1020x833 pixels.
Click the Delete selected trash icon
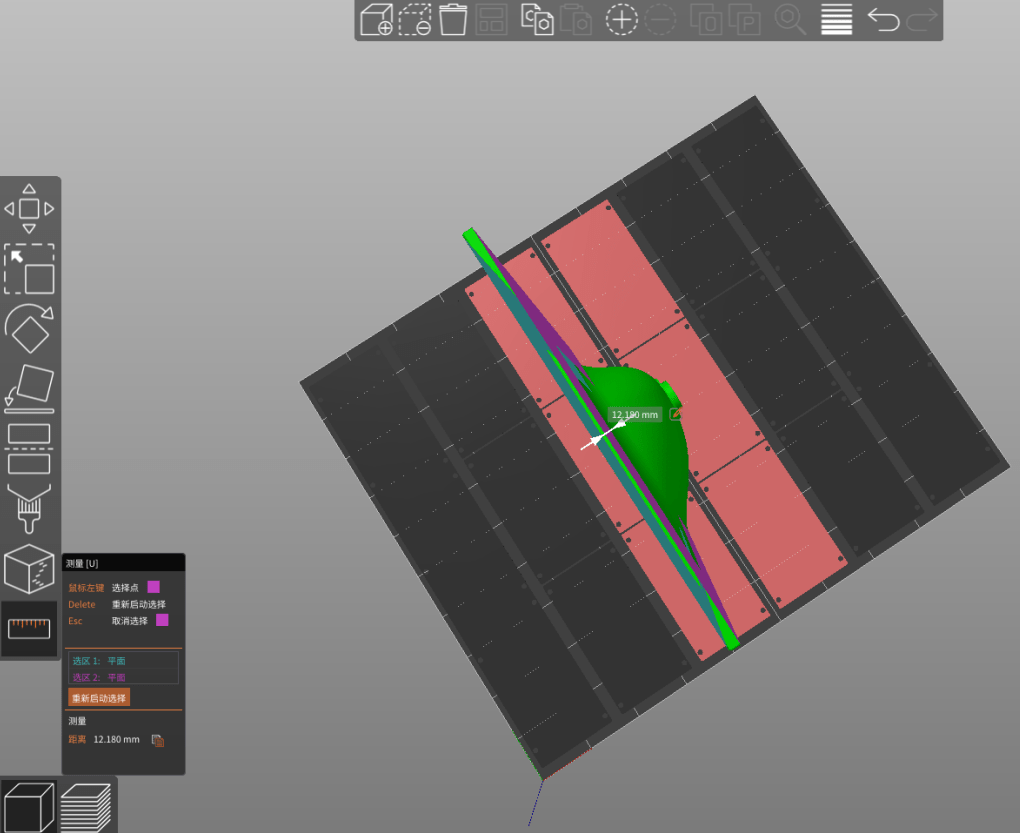453,20
